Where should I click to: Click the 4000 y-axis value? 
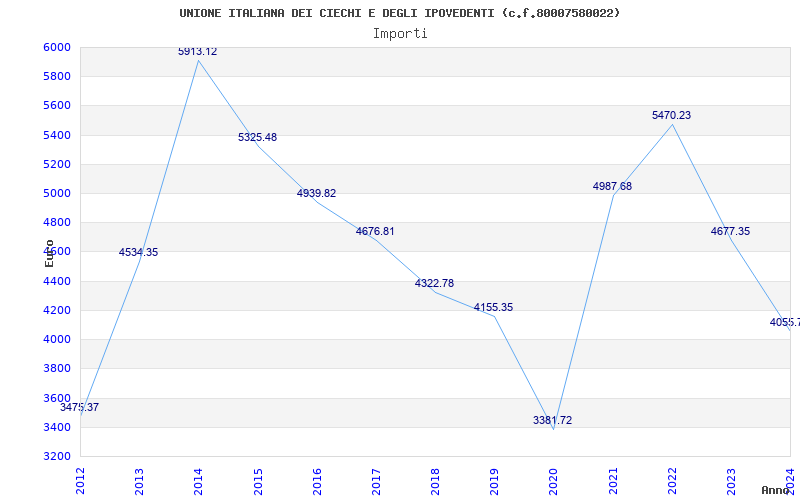[x=57, y=339]
